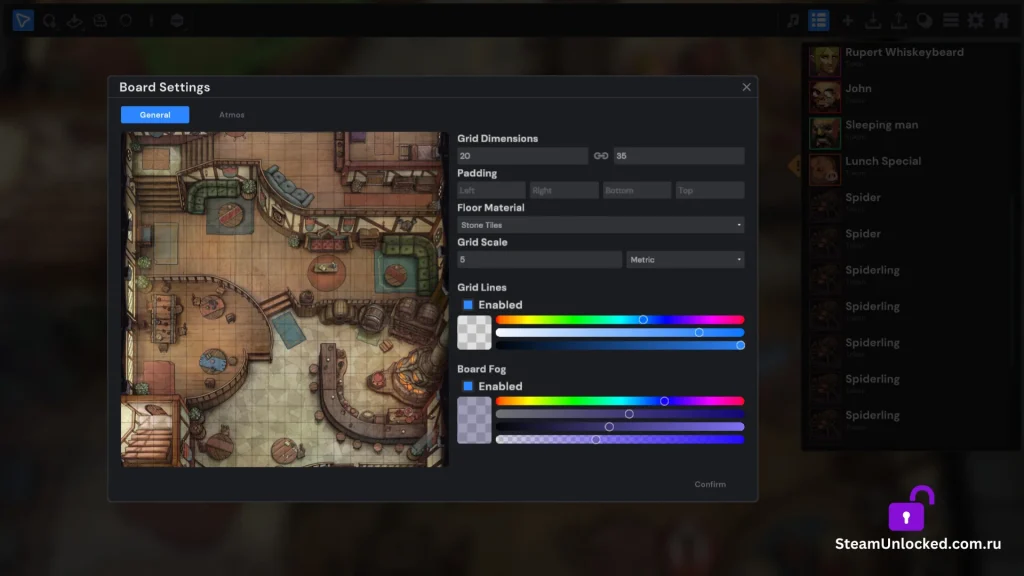Click the Left padding field
This screenshot has width=1024, height=576.
coord(491,191)
